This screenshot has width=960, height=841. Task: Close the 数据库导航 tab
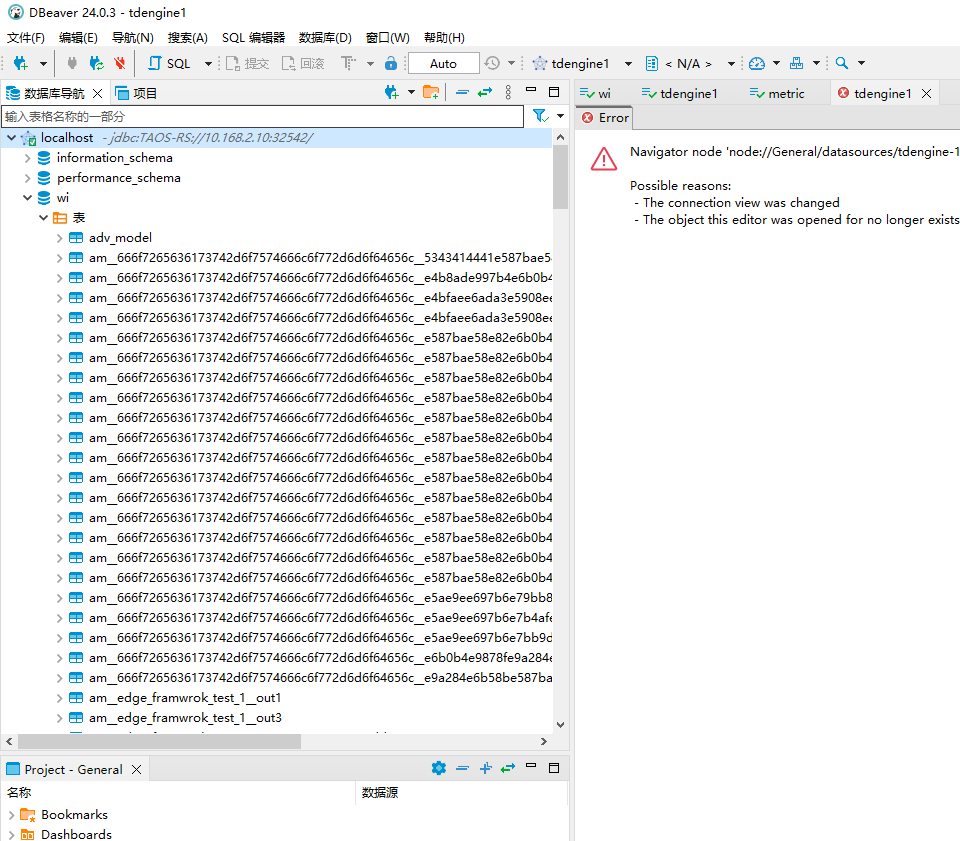pyautogui.click(x=97, y=93)
